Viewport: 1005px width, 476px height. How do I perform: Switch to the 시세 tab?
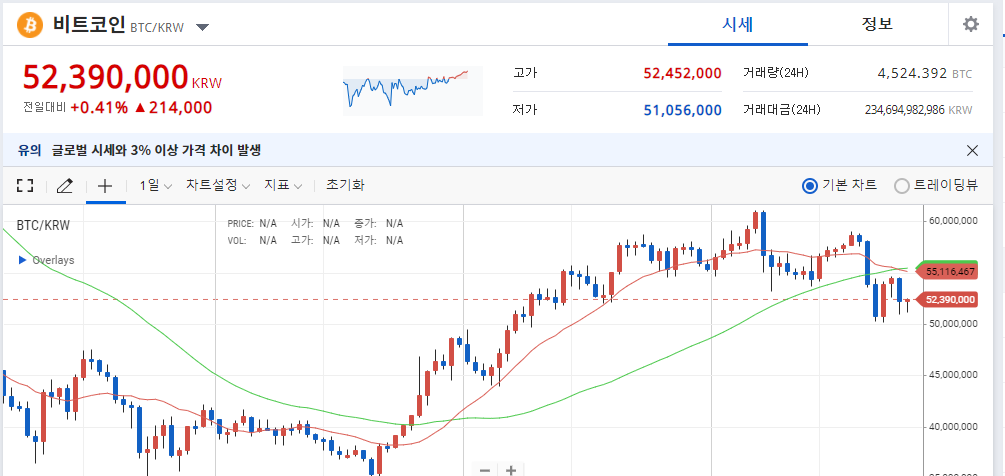pos(737,25)
